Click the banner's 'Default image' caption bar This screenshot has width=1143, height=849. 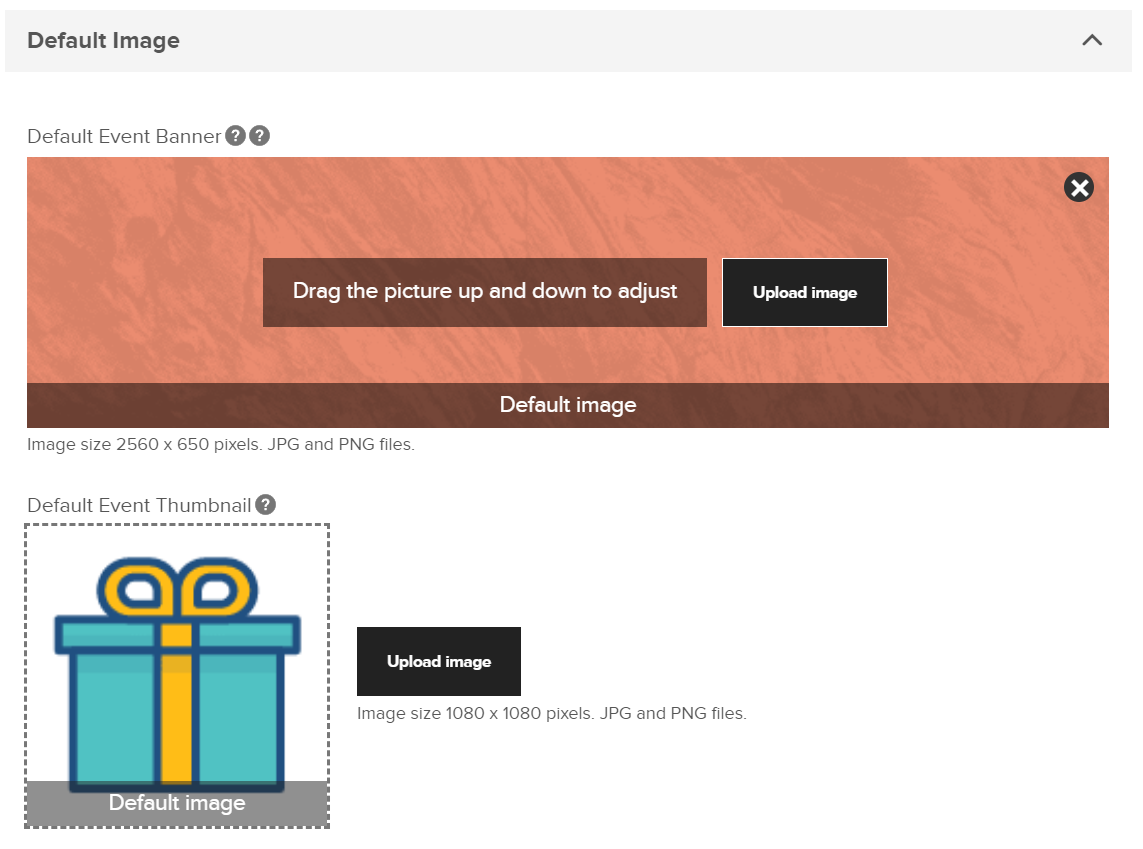[x=568, y=405]
